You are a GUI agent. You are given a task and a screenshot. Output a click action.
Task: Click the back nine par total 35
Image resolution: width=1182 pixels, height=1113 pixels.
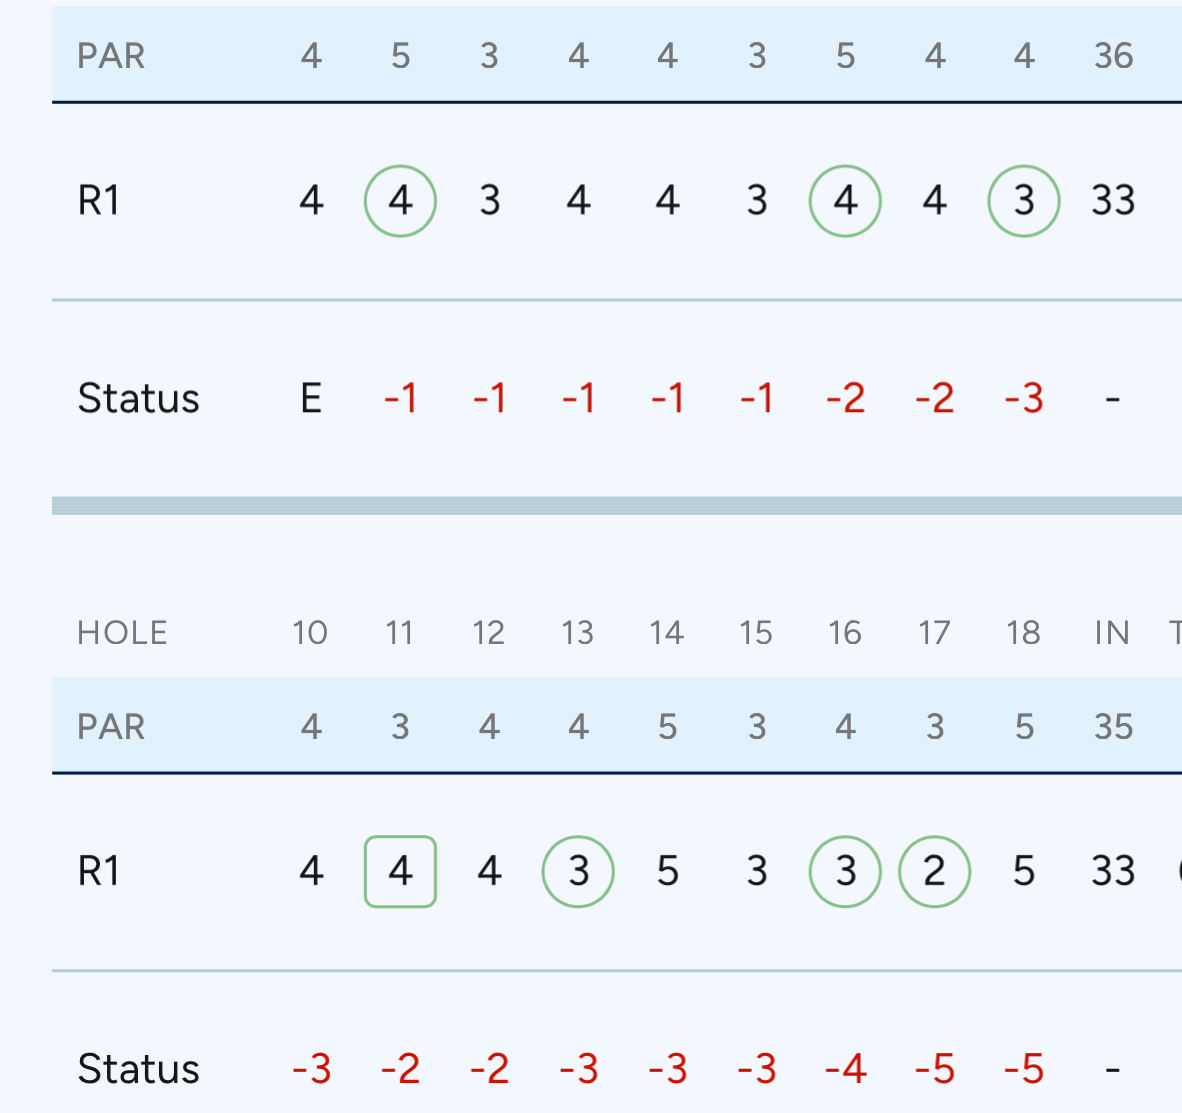pos(1113,727)
